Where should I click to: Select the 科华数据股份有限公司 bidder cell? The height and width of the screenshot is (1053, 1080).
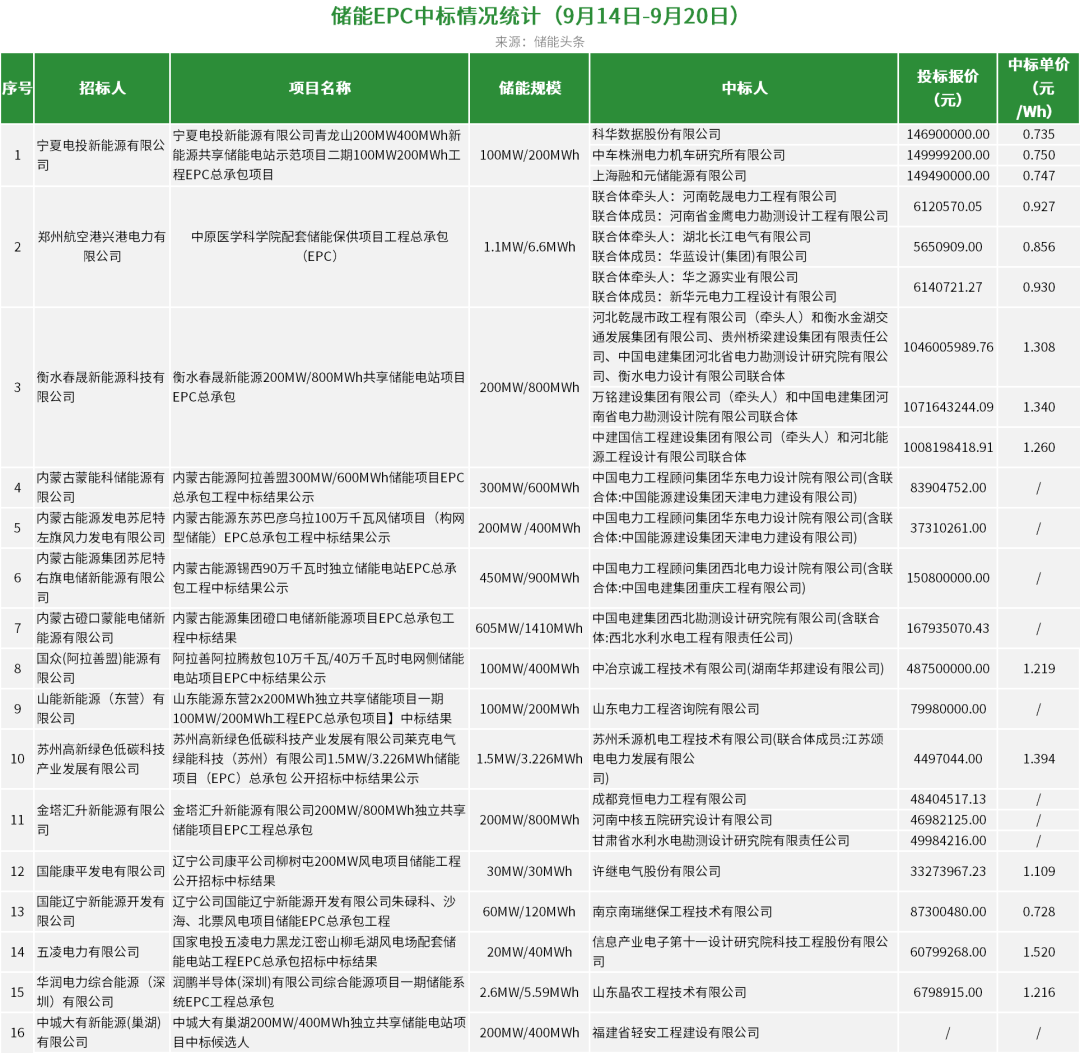[x=656, y=134]
